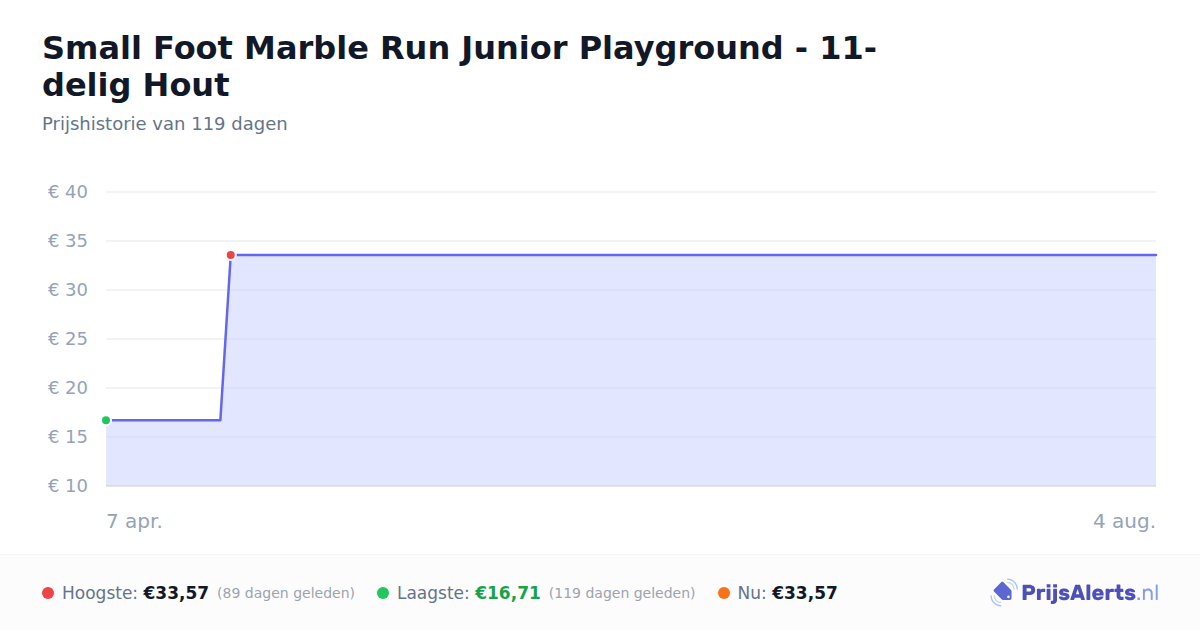Click the red highest price dot on chart
Screen dimensions: 1200x630
231,255
